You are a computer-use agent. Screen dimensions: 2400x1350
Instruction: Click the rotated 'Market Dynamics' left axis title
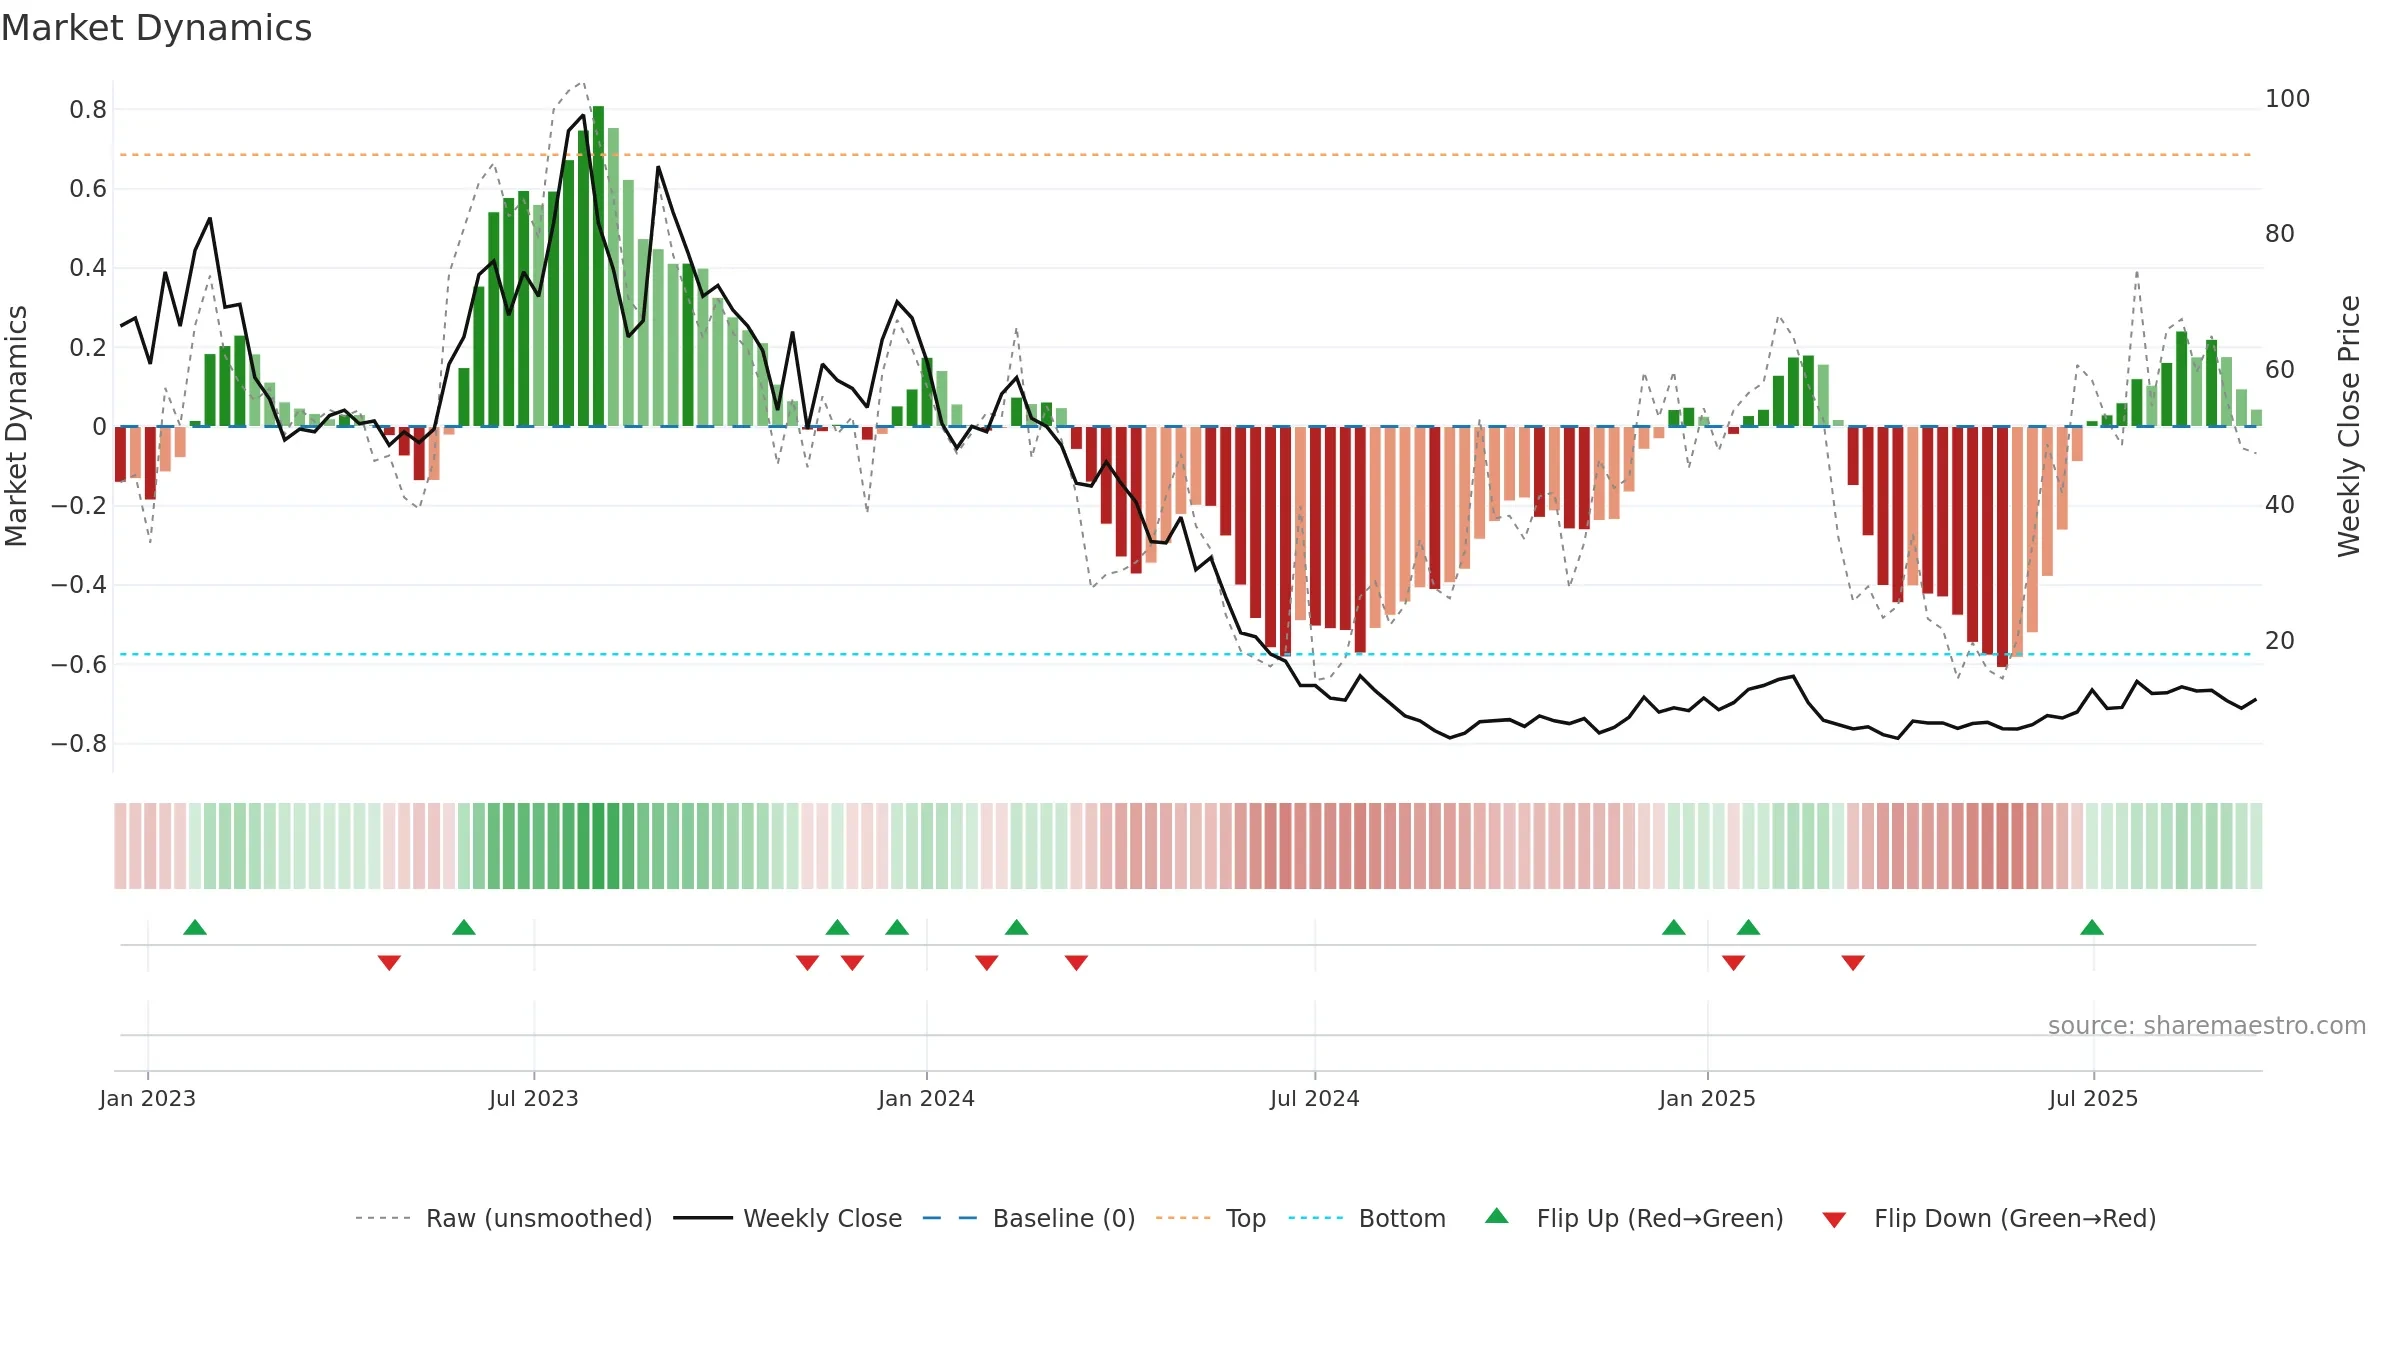point(16,426)
